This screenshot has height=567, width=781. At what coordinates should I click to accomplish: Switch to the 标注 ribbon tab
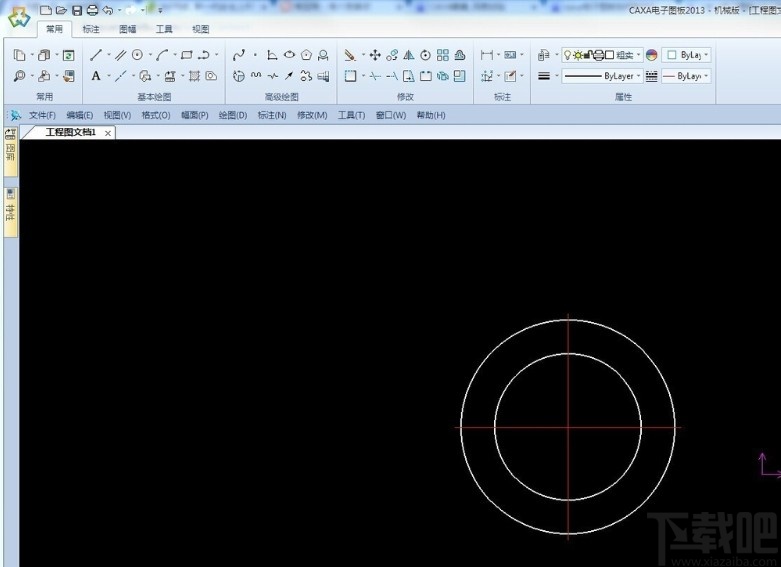pos(91,30)
